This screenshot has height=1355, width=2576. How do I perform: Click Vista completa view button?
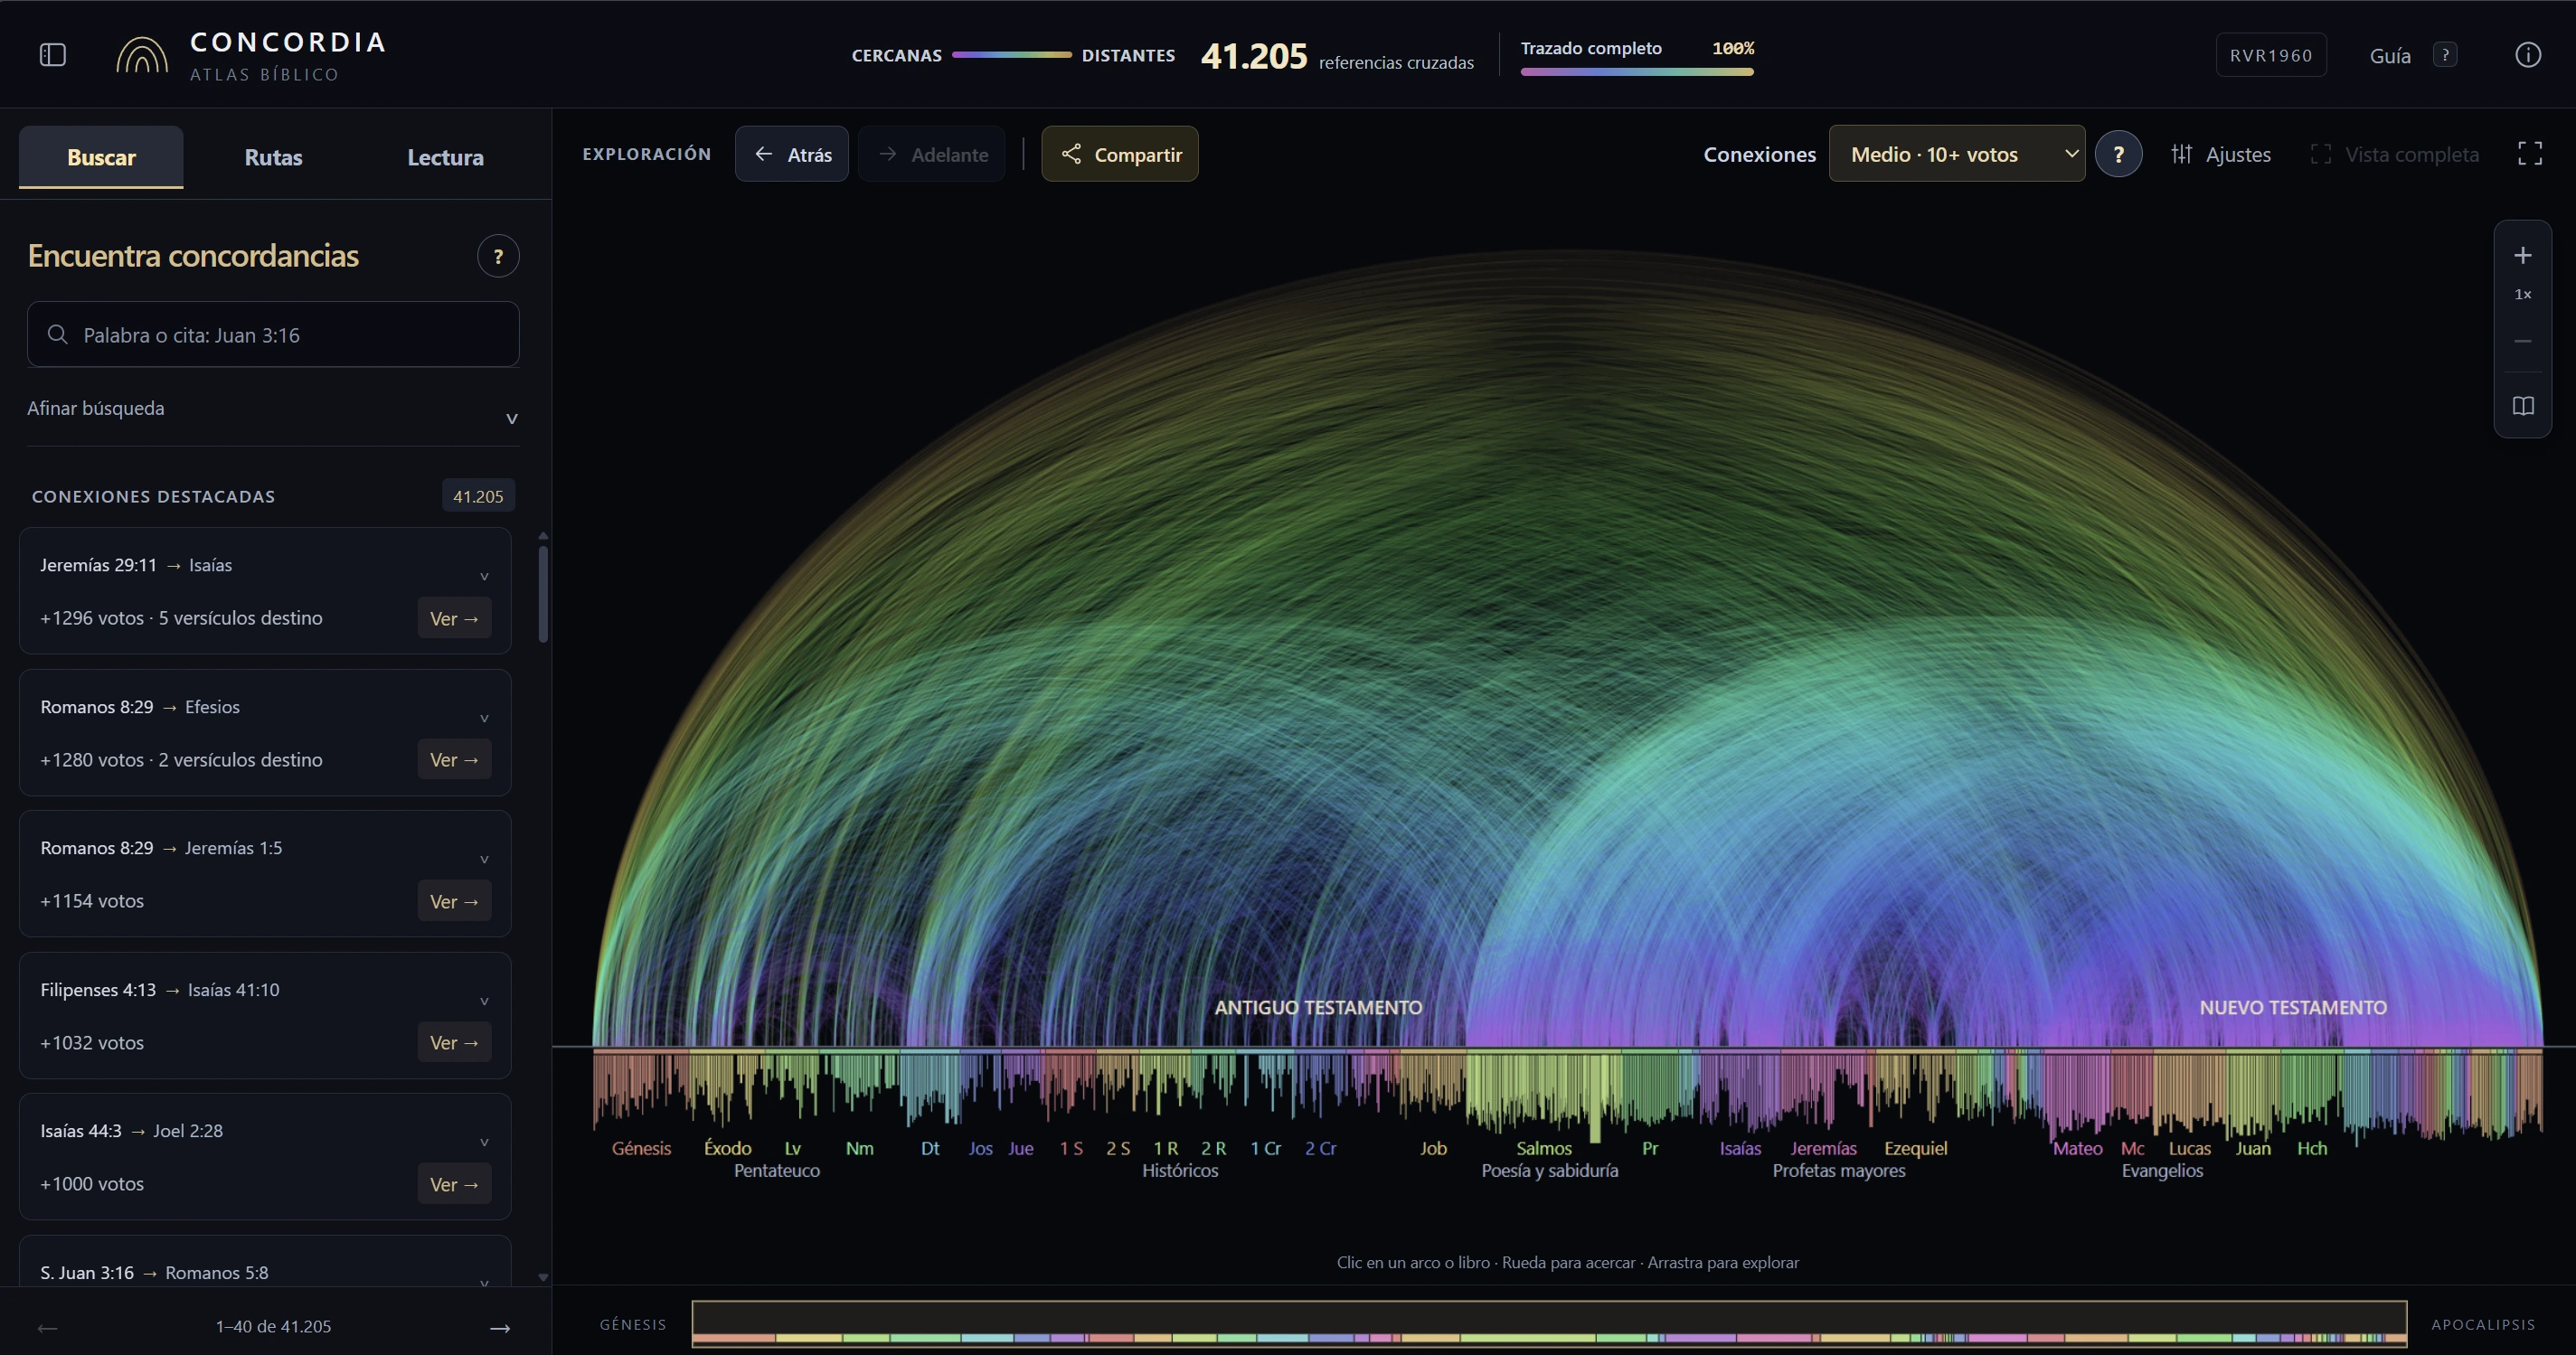(2395, 154)
